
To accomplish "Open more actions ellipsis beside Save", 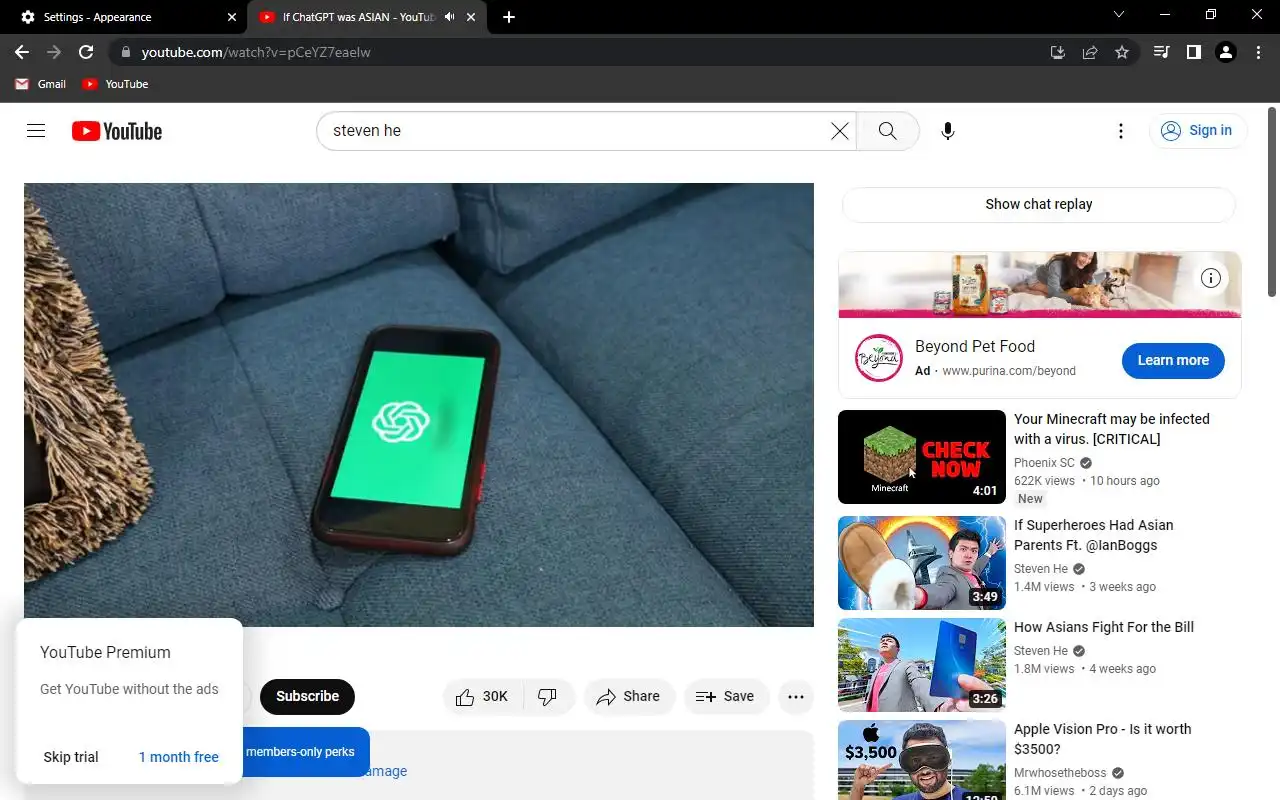I will pyautogui.click(x=796, y=697).
